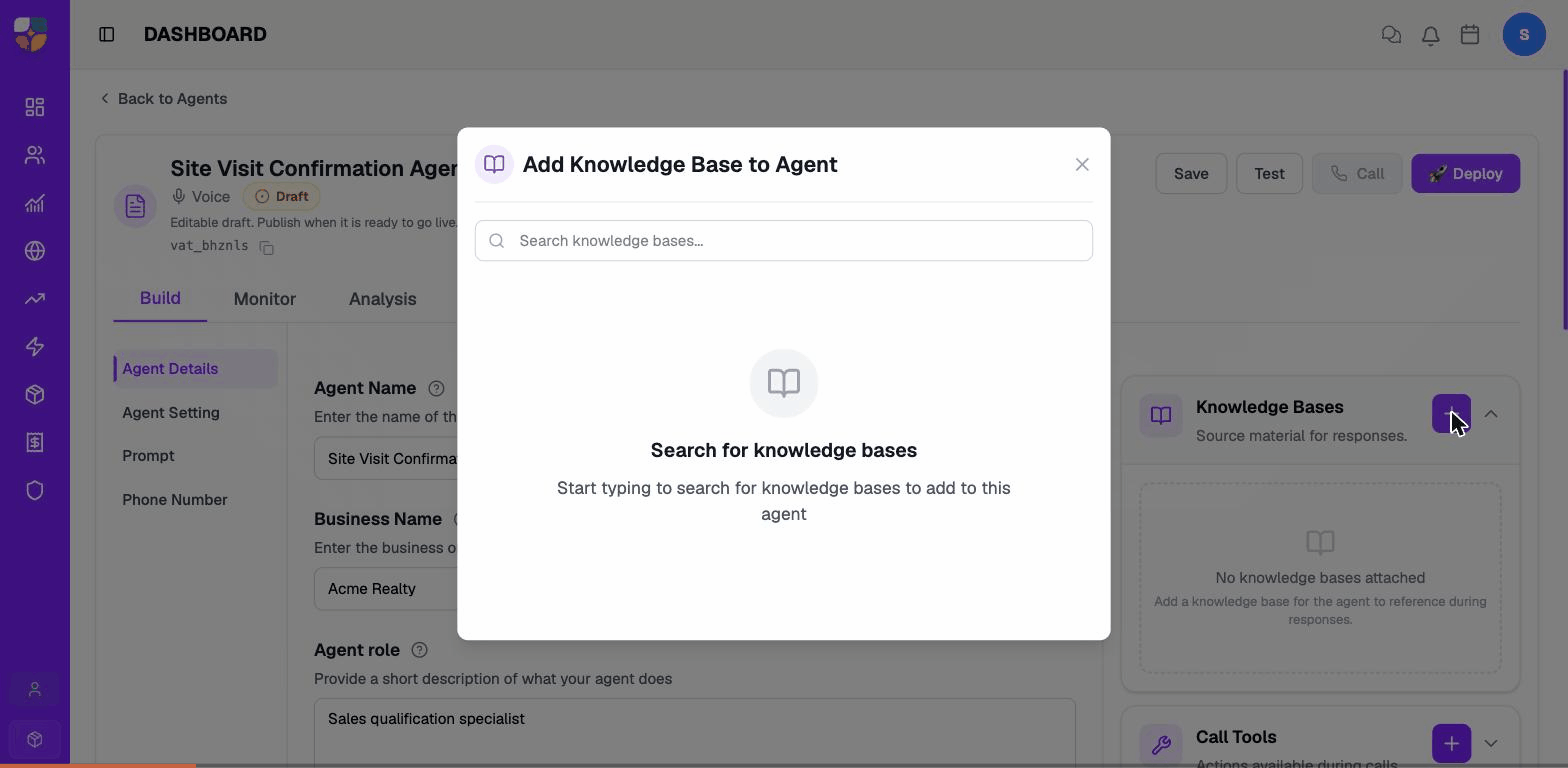Click the Voice label with microphone
The image size is (1568, 768).
[201, 197]
